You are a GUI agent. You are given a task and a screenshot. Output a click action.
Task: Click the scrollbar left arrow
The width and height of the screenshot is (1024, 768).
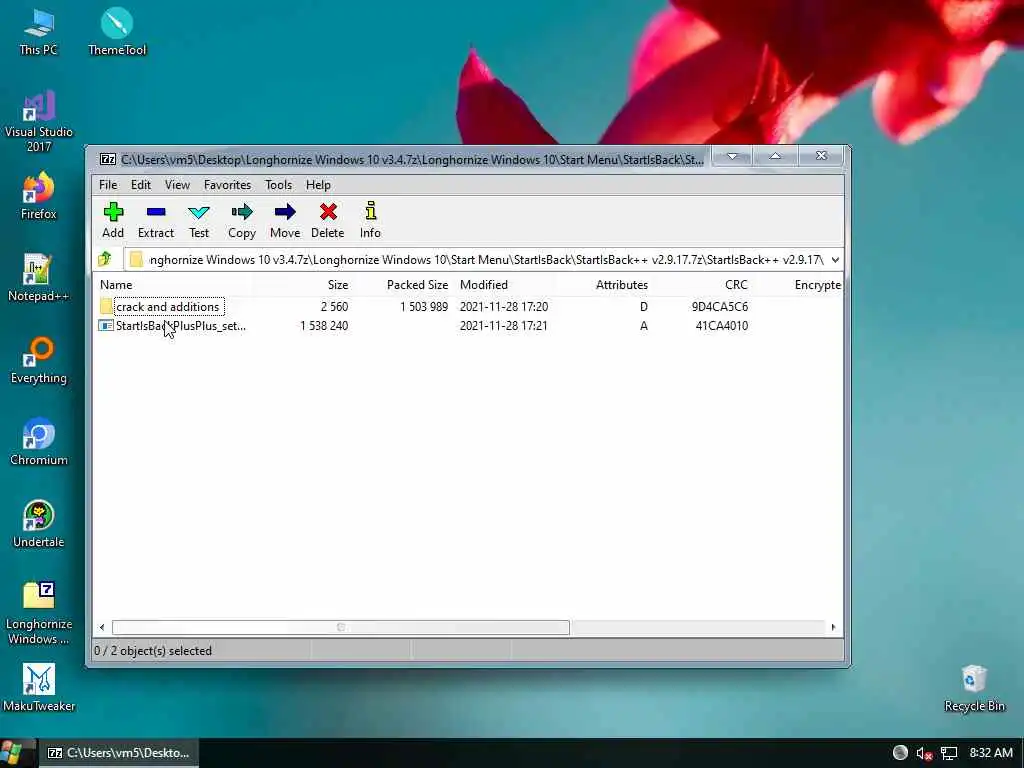(102, 627)
